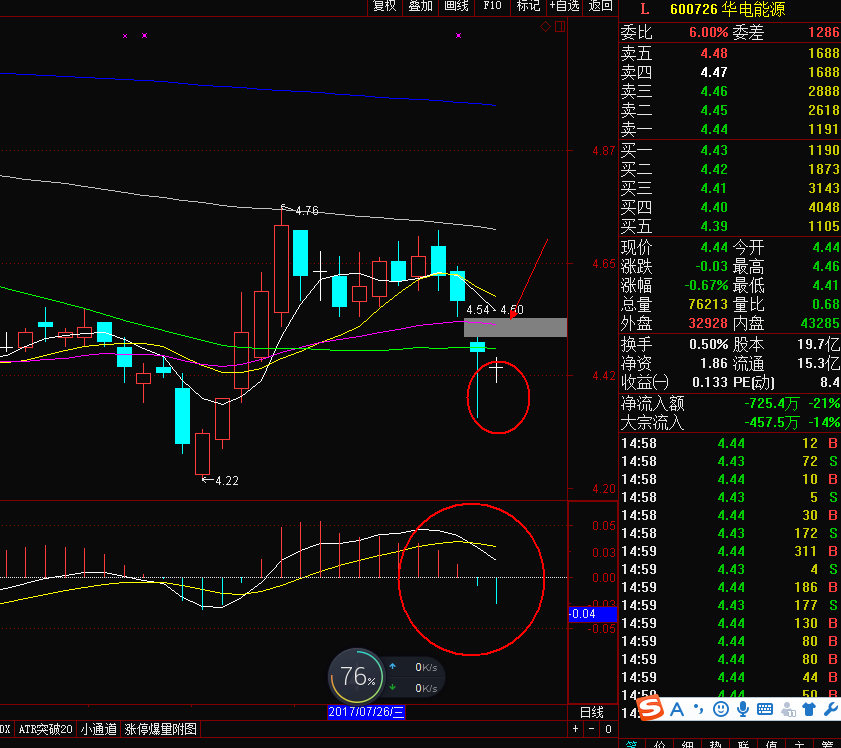The height and width of the screenshot is (748, 841).
Task: Click the 最高 4.46 value
Action: point(826,266)
